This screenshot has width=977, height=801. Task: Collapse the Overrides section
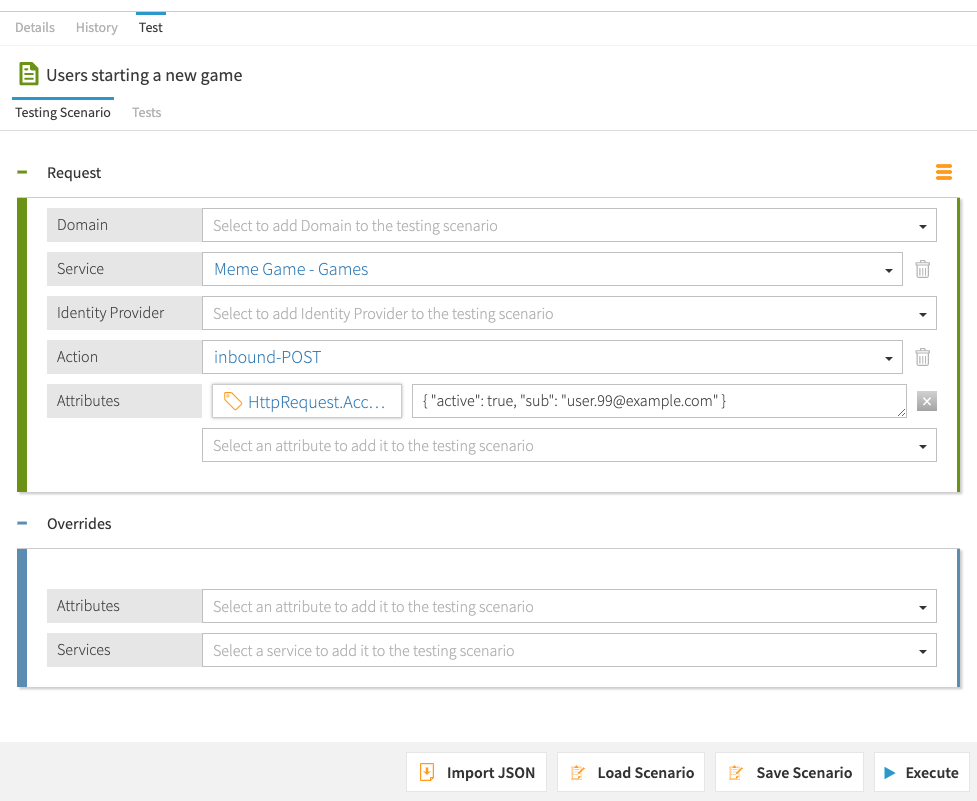pyautogui.click(x=22, y=524)
